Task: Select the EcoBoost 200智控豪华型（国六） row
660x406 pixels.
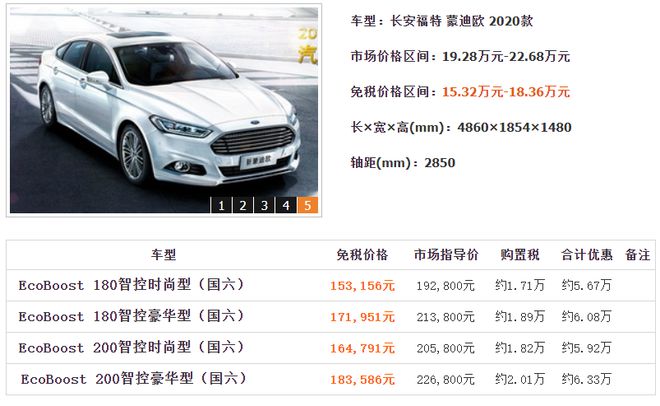Action: [x=330, y=379]
